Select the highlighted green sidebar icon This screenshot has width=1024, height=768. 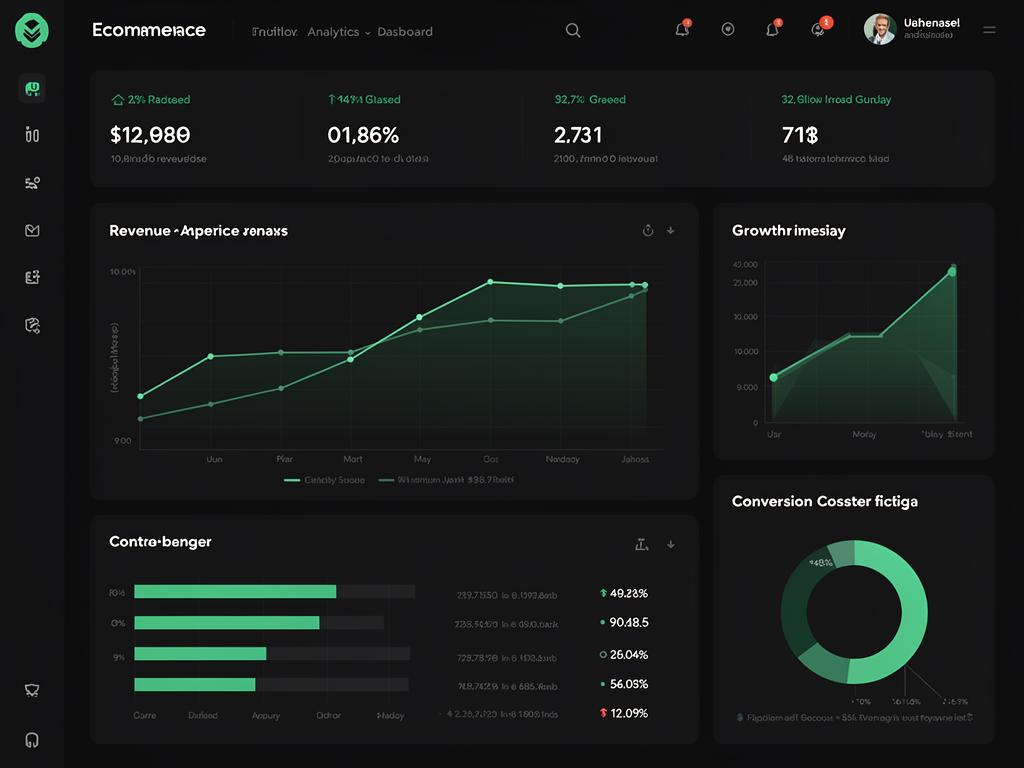32,89
